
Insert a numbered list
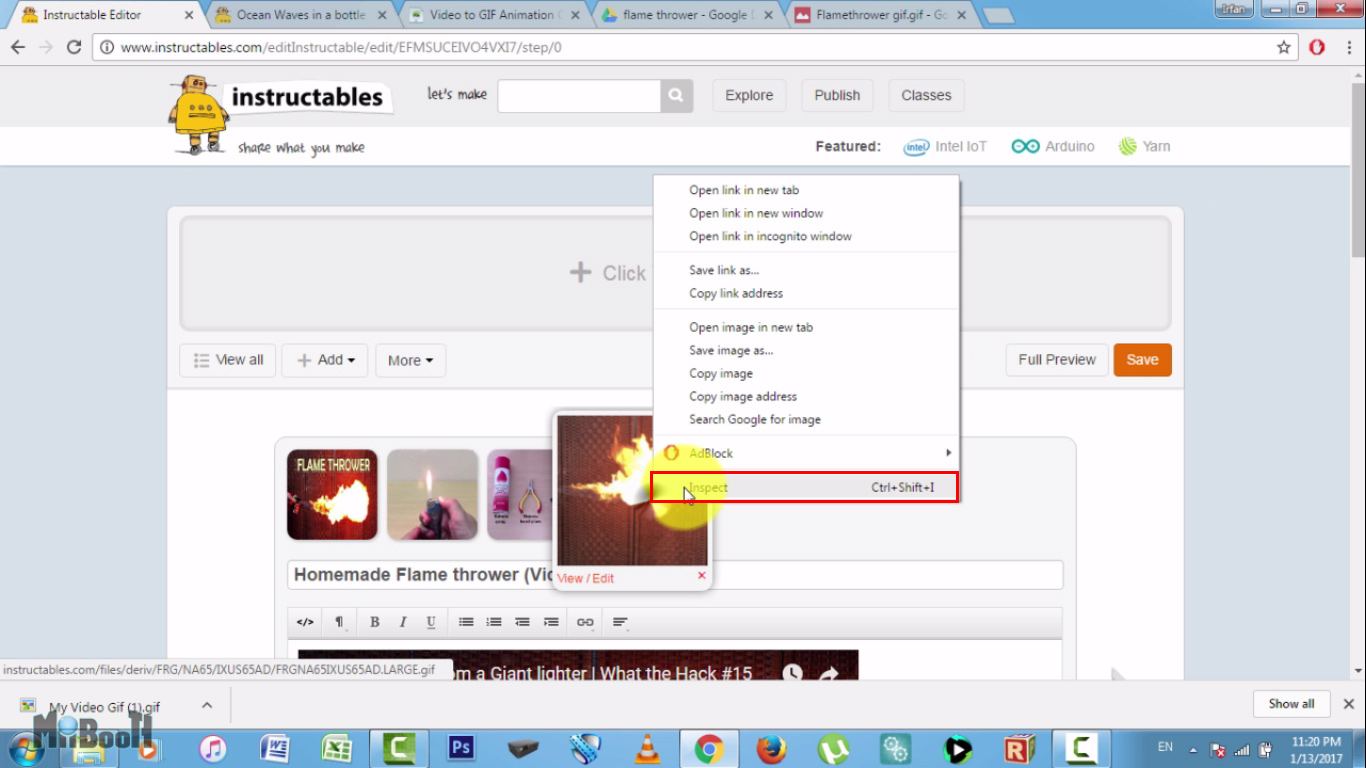(494, 622)
